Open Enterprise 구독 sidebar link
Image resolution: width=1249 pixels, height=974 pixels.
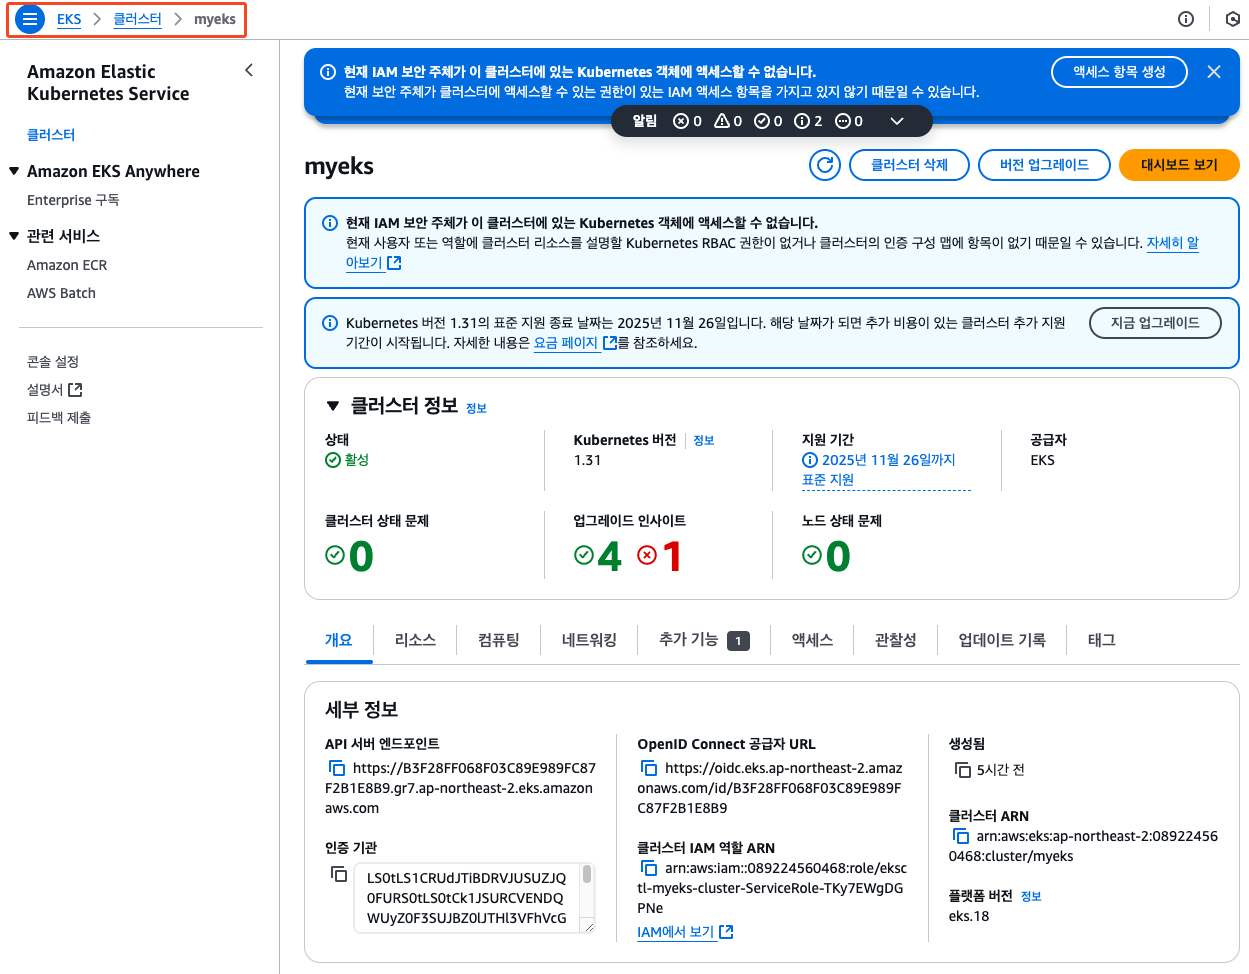coord(73,200)
